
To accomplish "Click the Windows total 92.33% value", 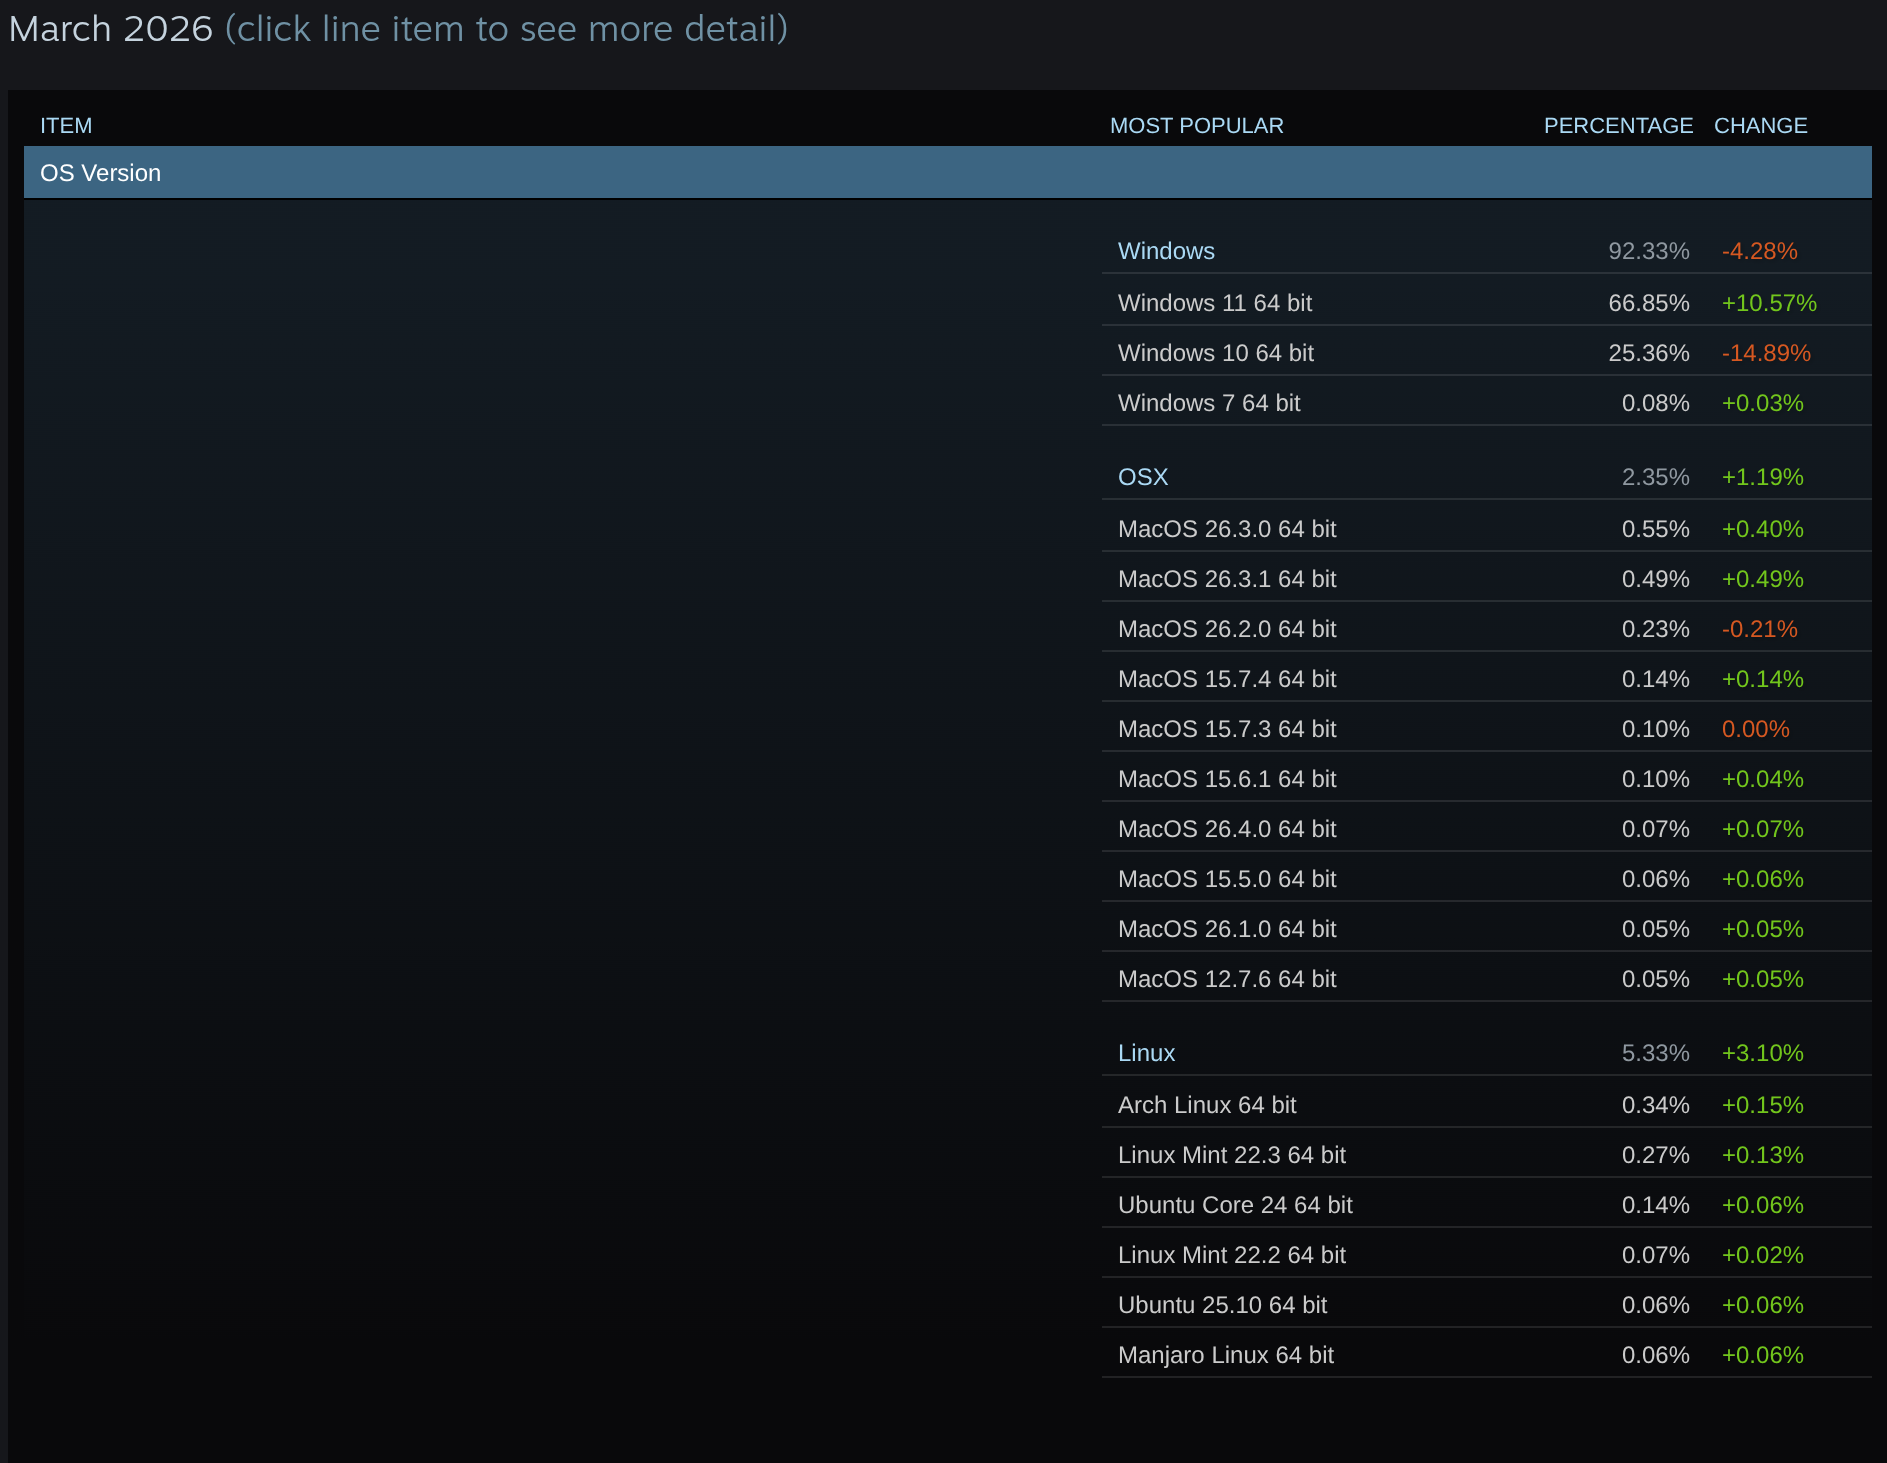I will (x=1649, y=251).
